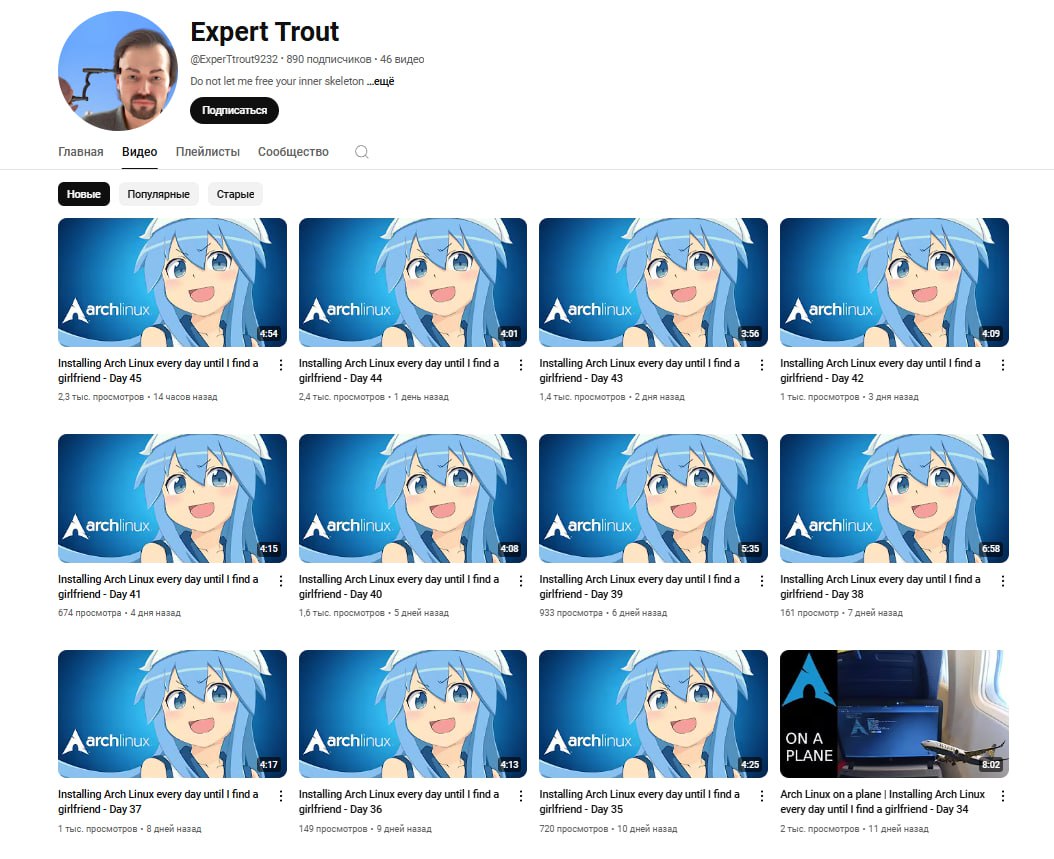Select the Старые sort filter chip
This screenshot has width=1054, height=859.
point(235,194)
